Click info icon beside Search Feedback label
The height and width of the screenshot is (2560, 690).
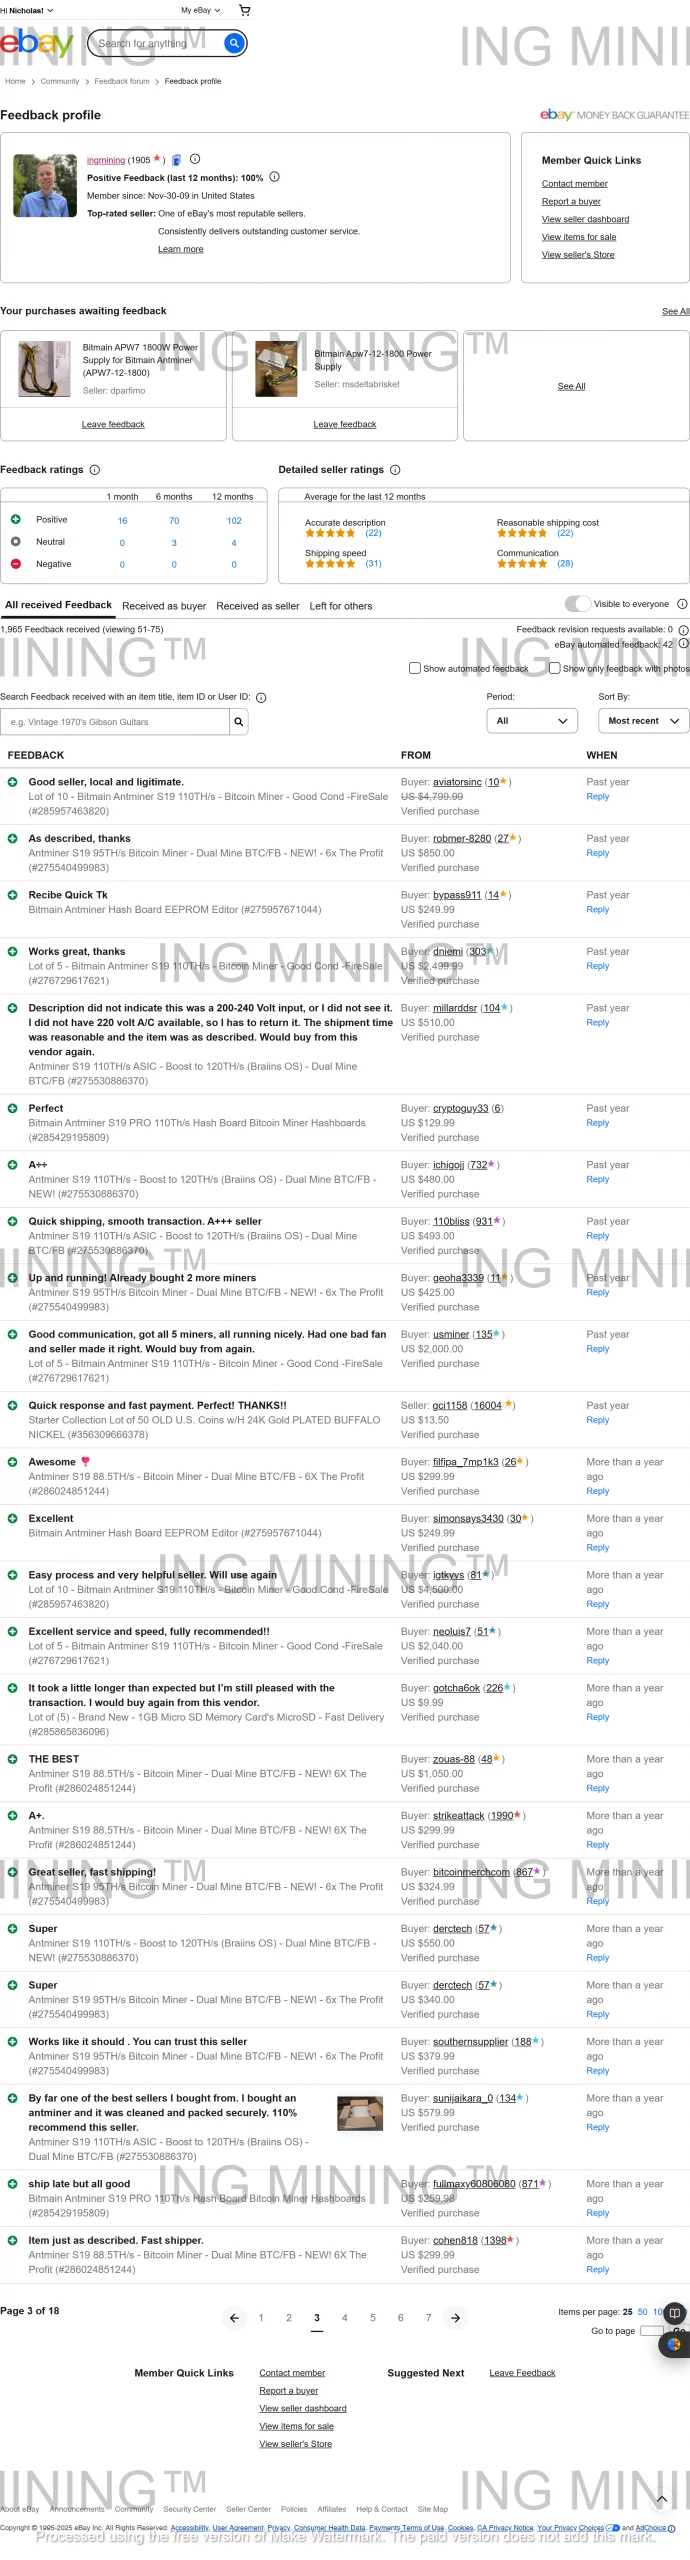(x=261, y=697)
